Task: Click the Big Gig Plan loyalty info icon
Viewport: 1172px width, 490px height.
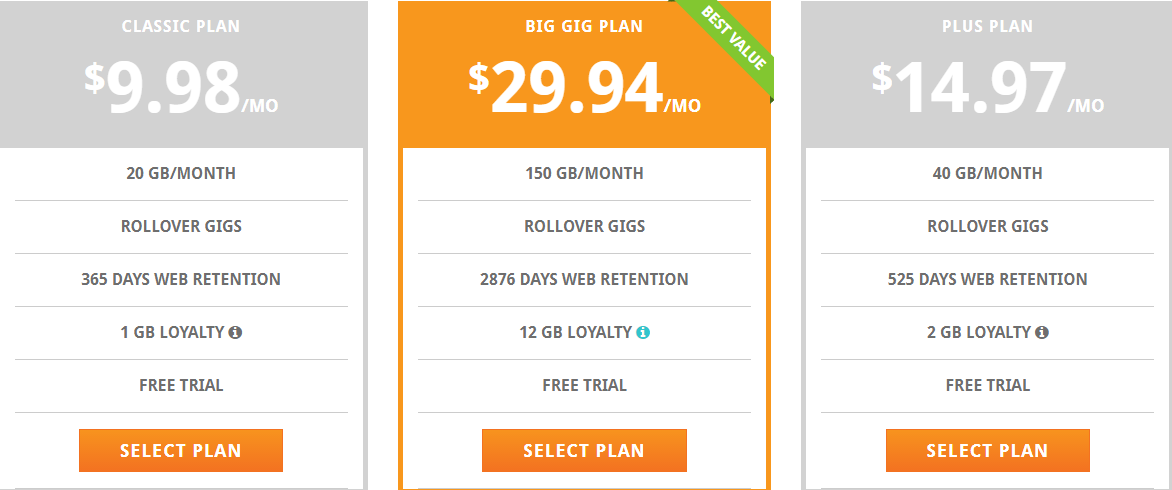Action: (x=643, y=332)
